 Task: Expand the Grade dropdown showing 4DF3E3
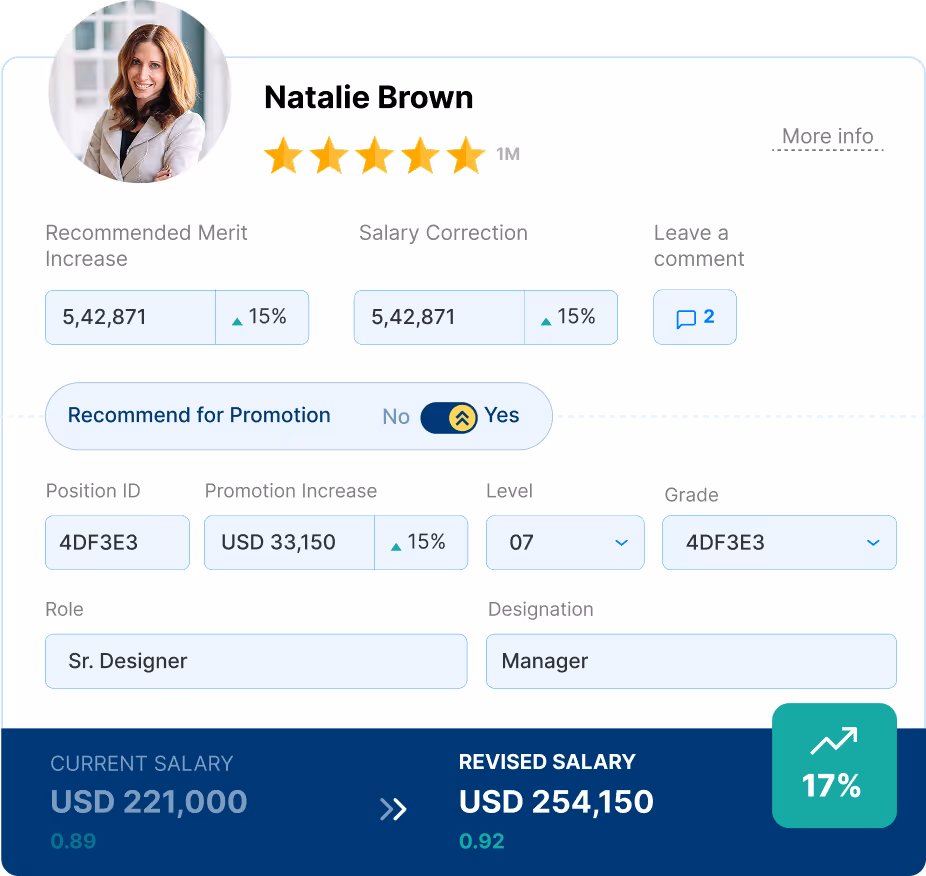click(778, 542)
